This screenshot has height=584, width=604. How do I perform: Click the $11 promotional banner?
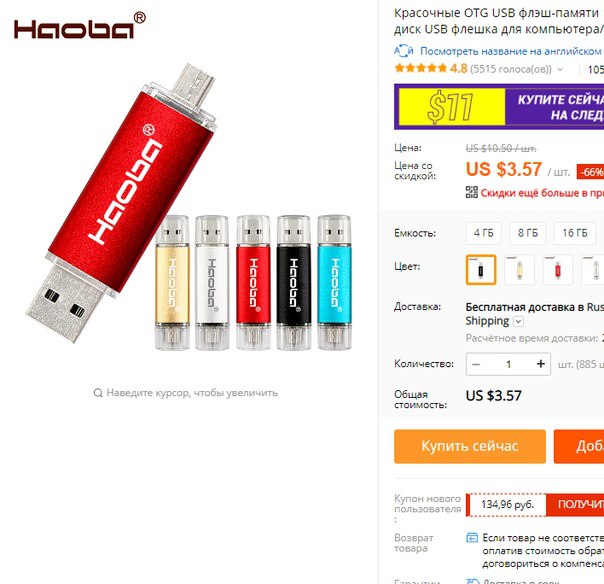499,107
